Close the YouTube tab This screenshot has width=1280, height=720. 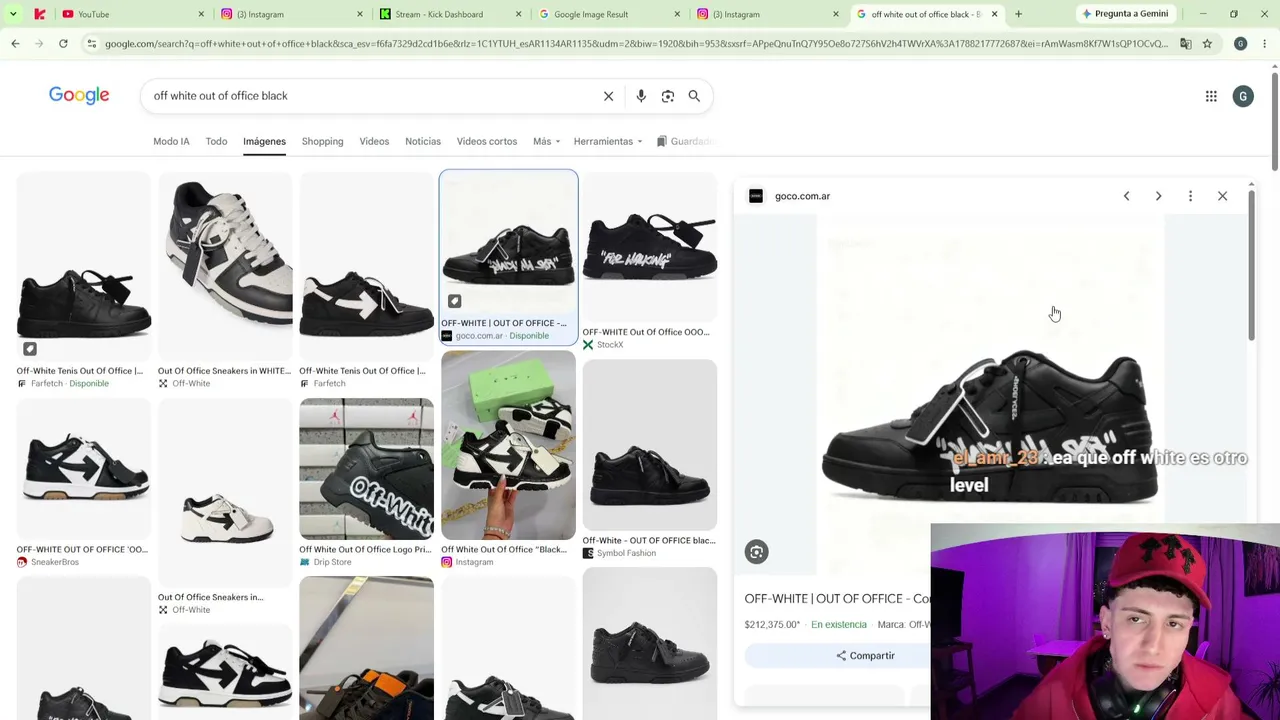201,14
